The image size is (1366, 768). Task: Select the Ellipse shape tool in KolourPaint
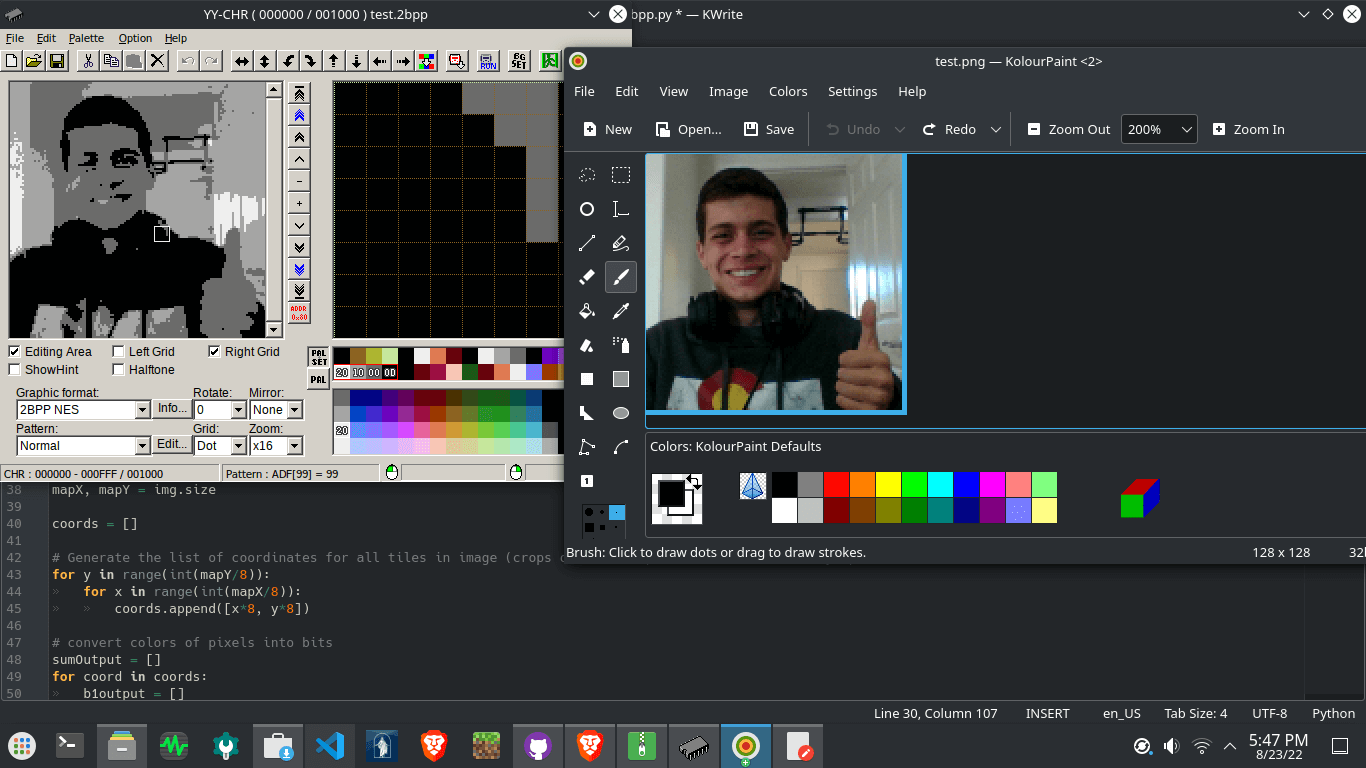pyautogui.click(x=621, y=413)
